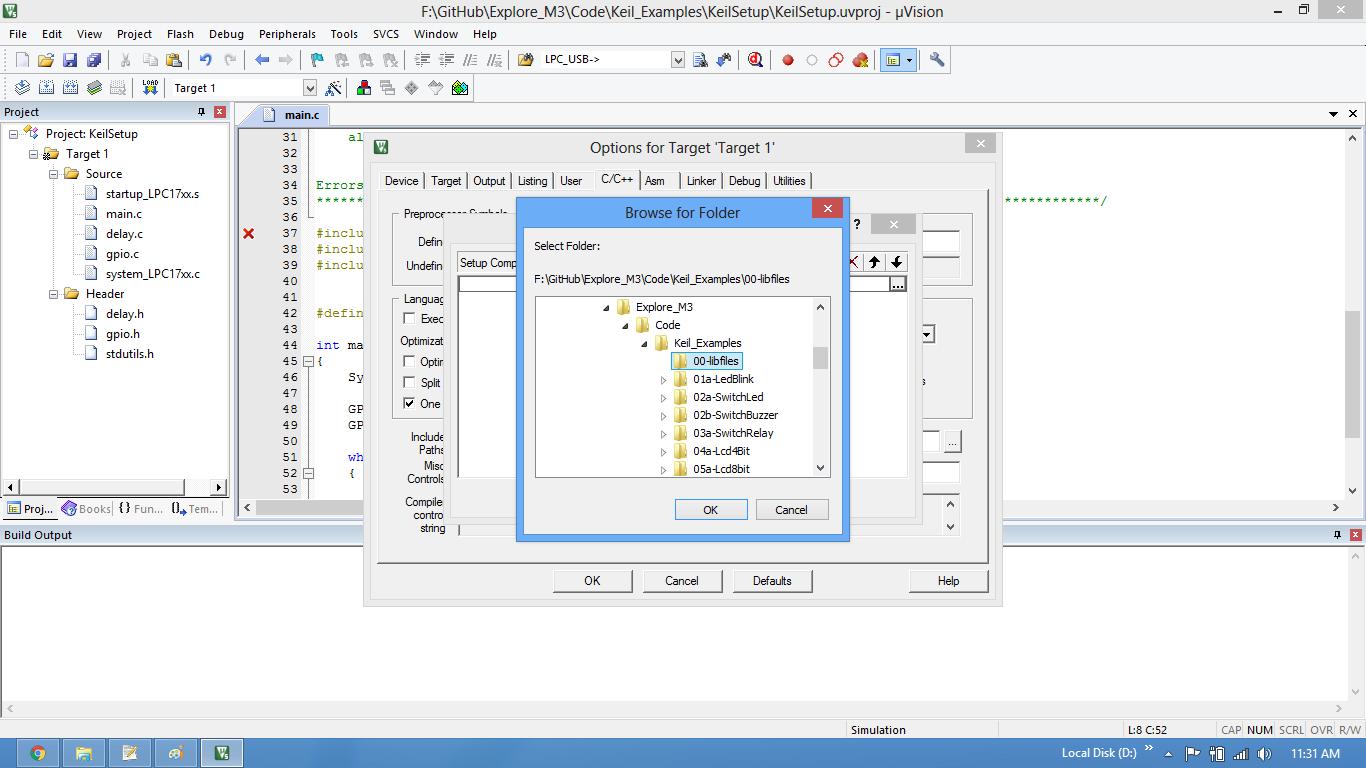Click the Save All icon in toolbar

coord(94,60)
